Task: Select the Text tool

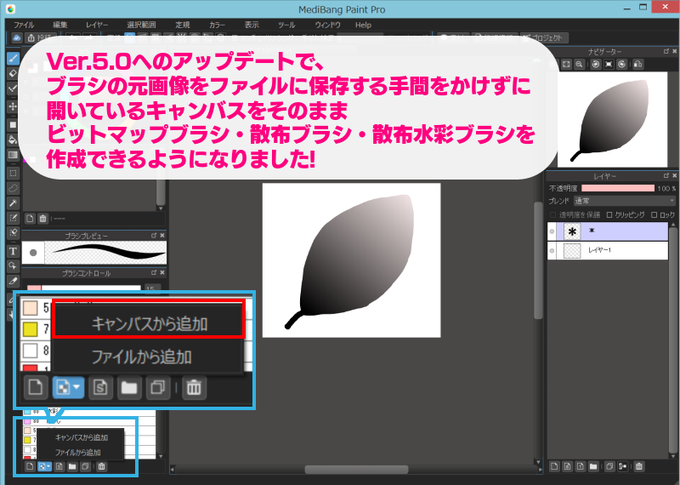Action: [13, 251]
